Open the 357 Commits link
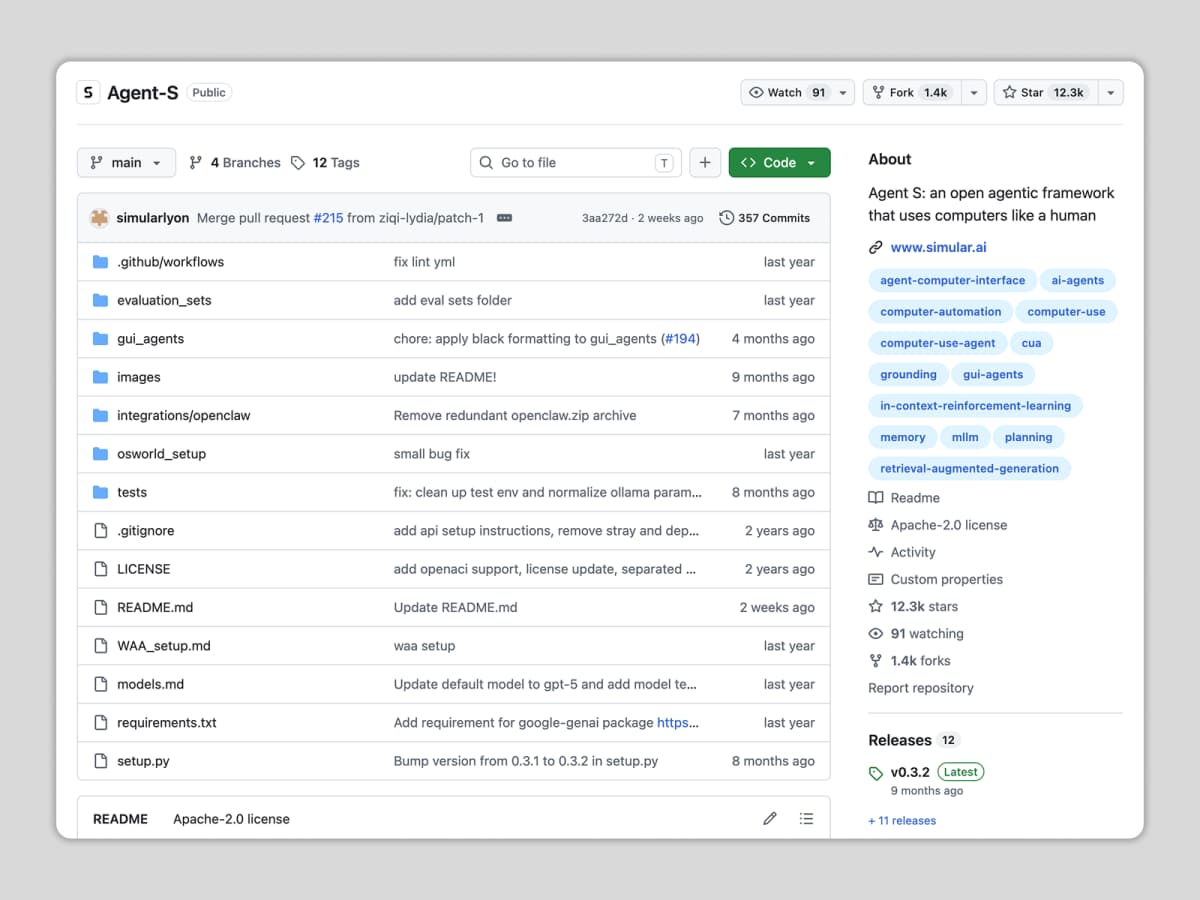 click(765, 218)
